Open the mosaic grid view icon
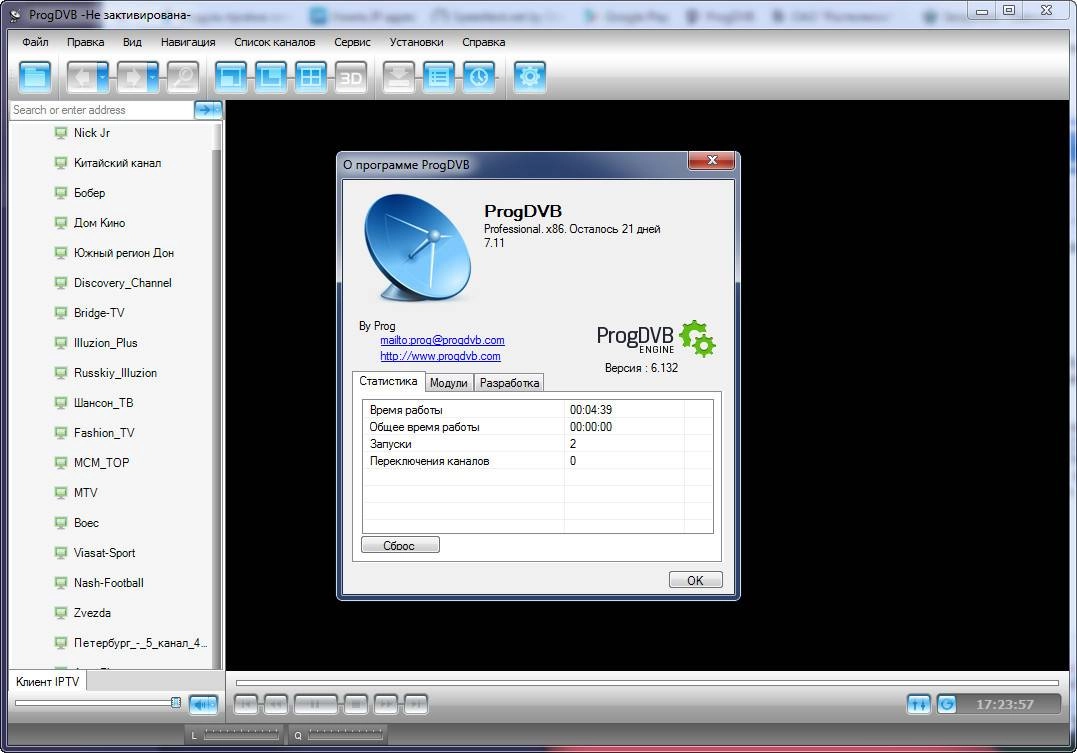The height and width of the screenshot is (753, 1077). [310, 77]
